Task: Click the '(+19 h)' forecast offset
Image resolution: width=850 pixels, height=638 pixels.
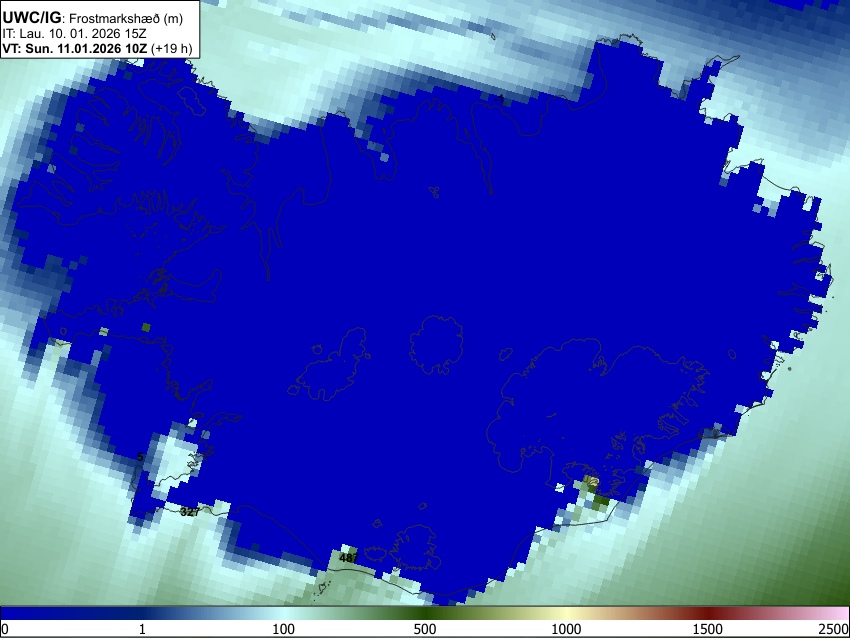Action: tap(171, 48)
